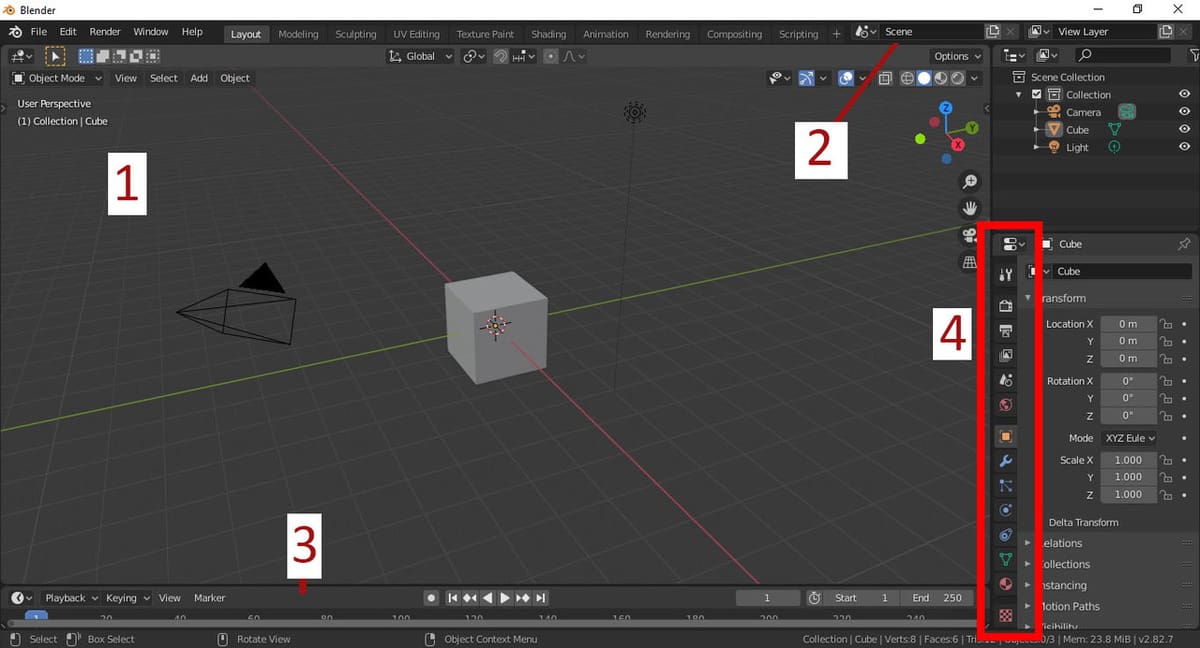Toggle auto keying record button
Viewport: 1200px width, 648px height.
pyautogui.click(x=431, y=598)
